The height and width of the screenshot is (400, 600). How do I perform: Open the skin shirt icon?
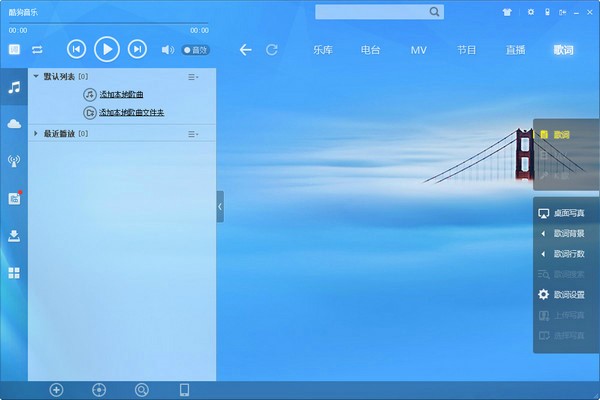click(x=507, y=12)
